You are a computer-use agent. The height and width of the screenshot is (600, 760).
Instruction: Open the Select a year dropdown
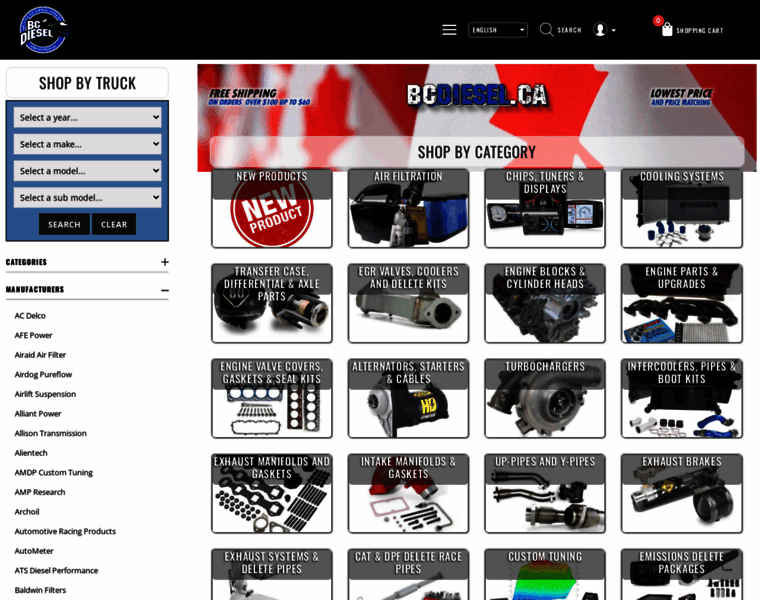87,117
